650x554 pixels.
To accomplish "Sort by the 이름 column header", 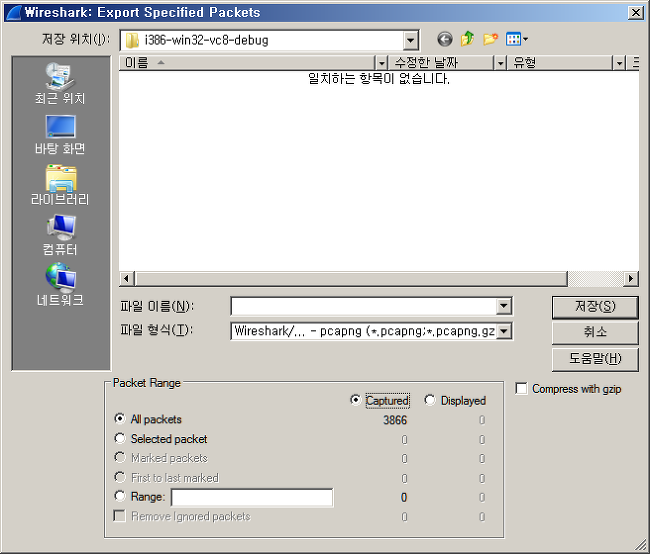I will coord(247,63).
